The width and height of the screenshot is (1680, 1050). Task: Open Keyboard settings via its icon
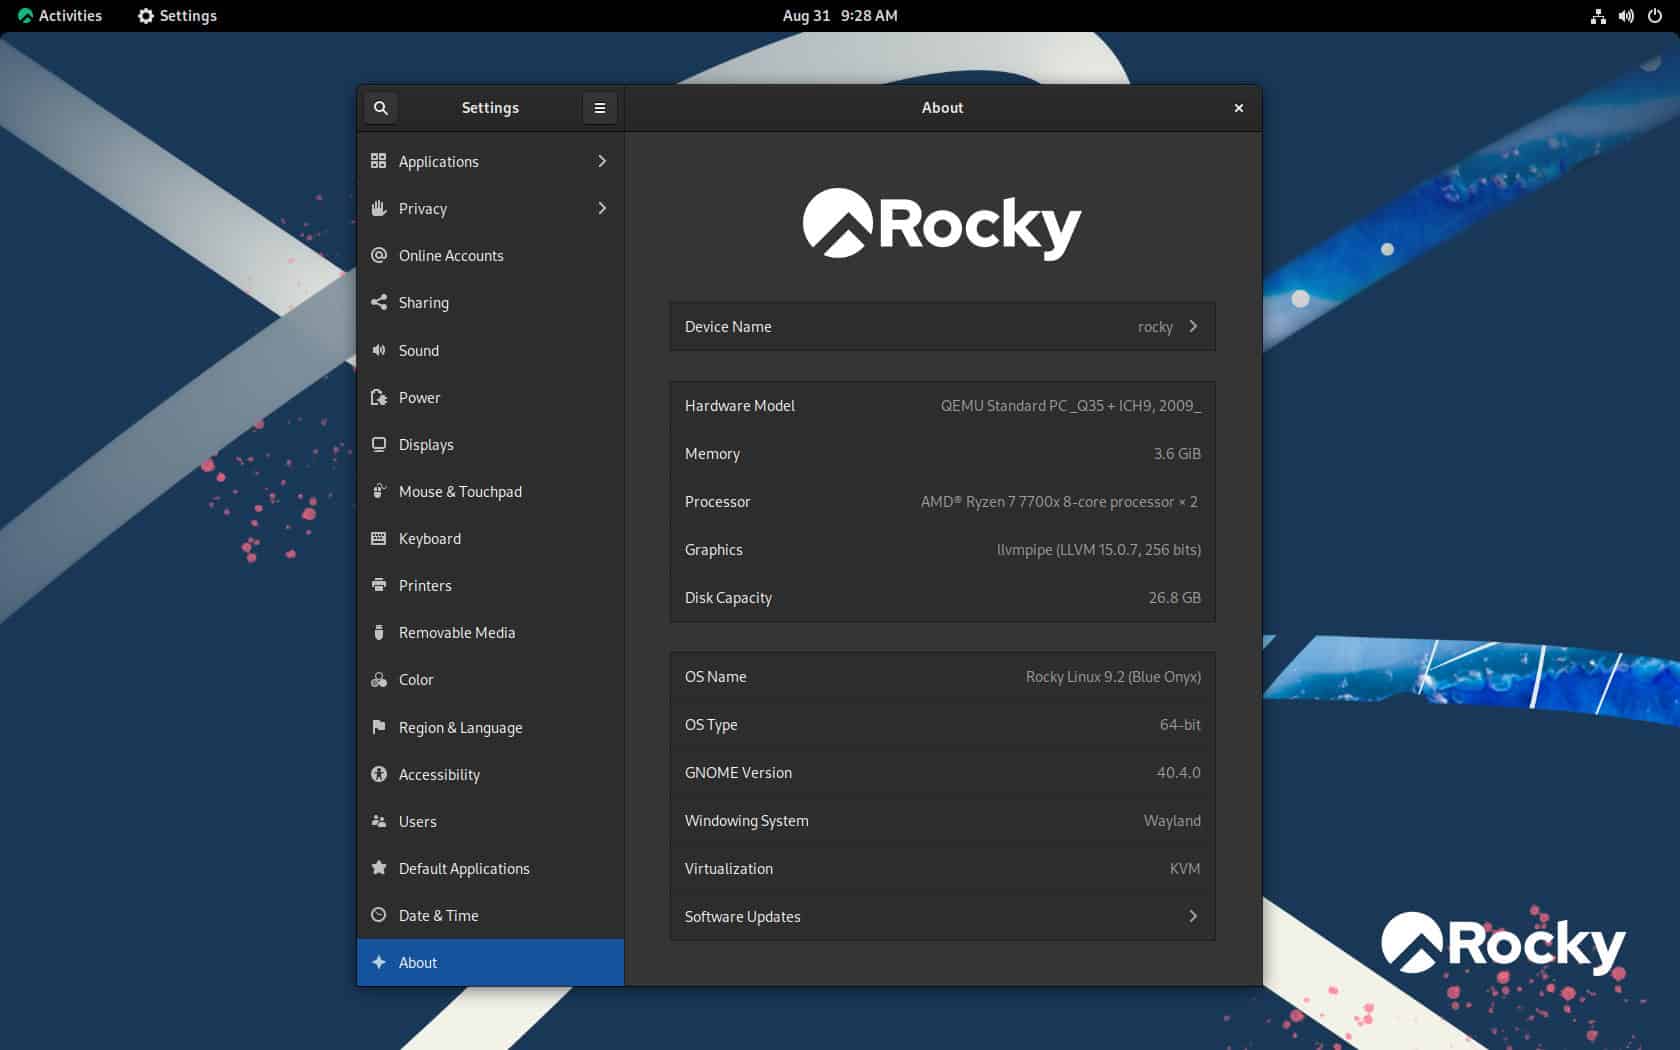(x=378, y=538)
